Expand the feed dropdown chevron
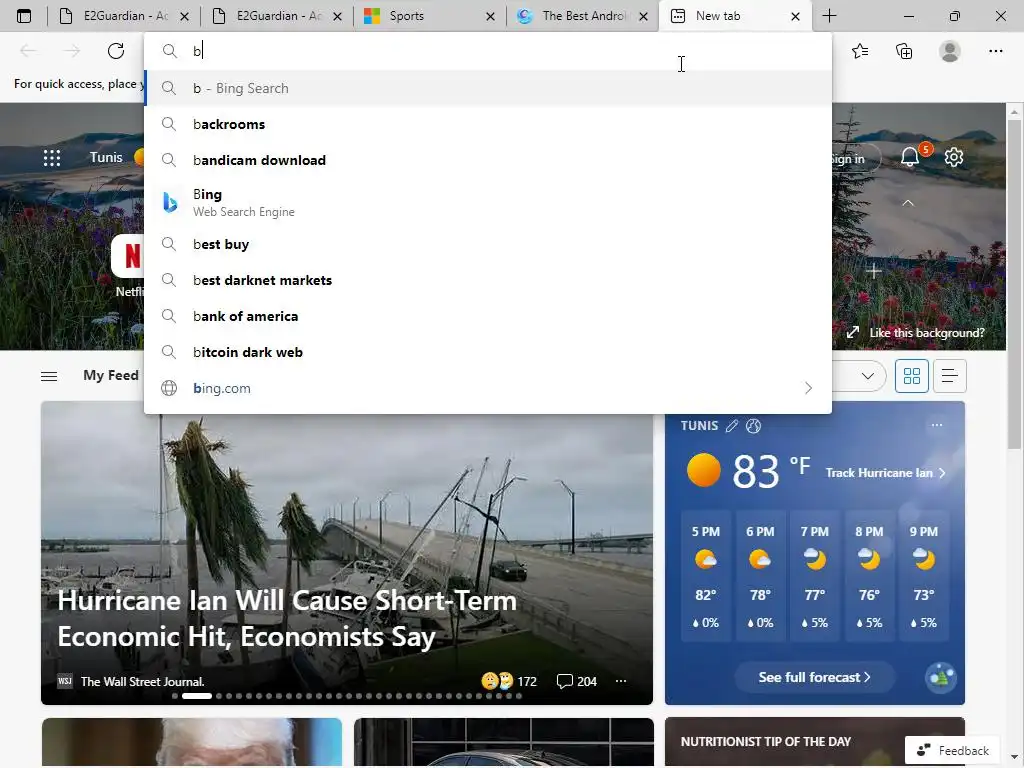The image size is (1024, 768). (x=867, y=376)
